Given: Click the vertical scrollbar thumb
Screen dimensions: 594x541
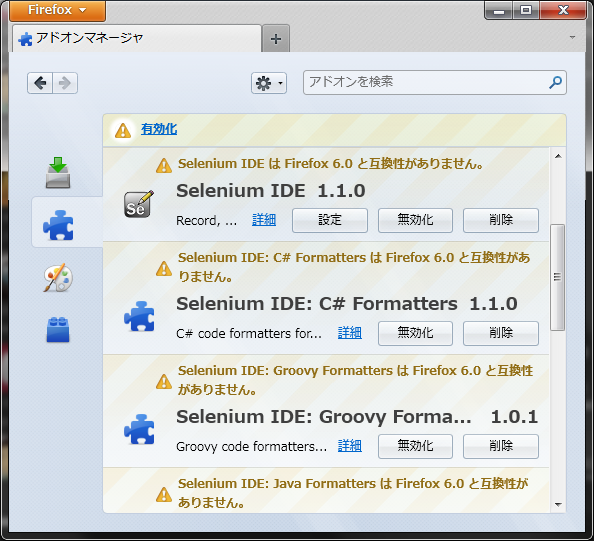Looking at the screenshot, I should (x=557, y=277).
